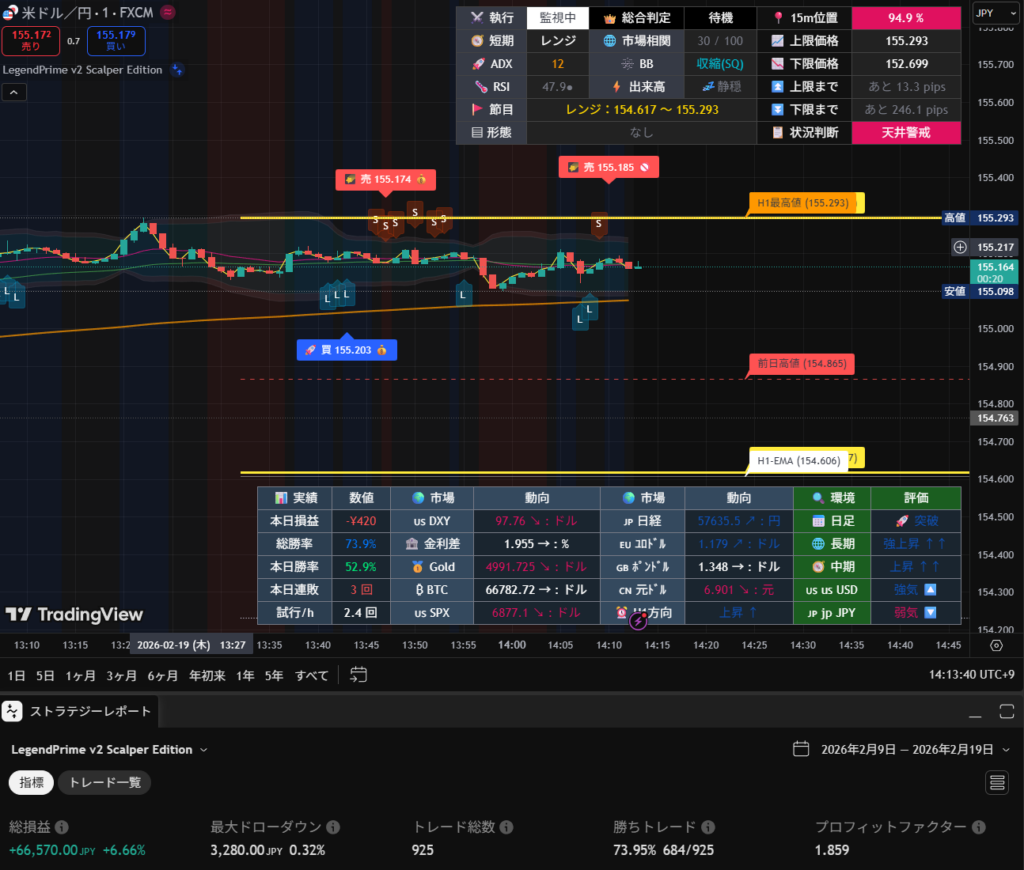
Task: Collapse the indicator legend with chevron
Action: 15,93
